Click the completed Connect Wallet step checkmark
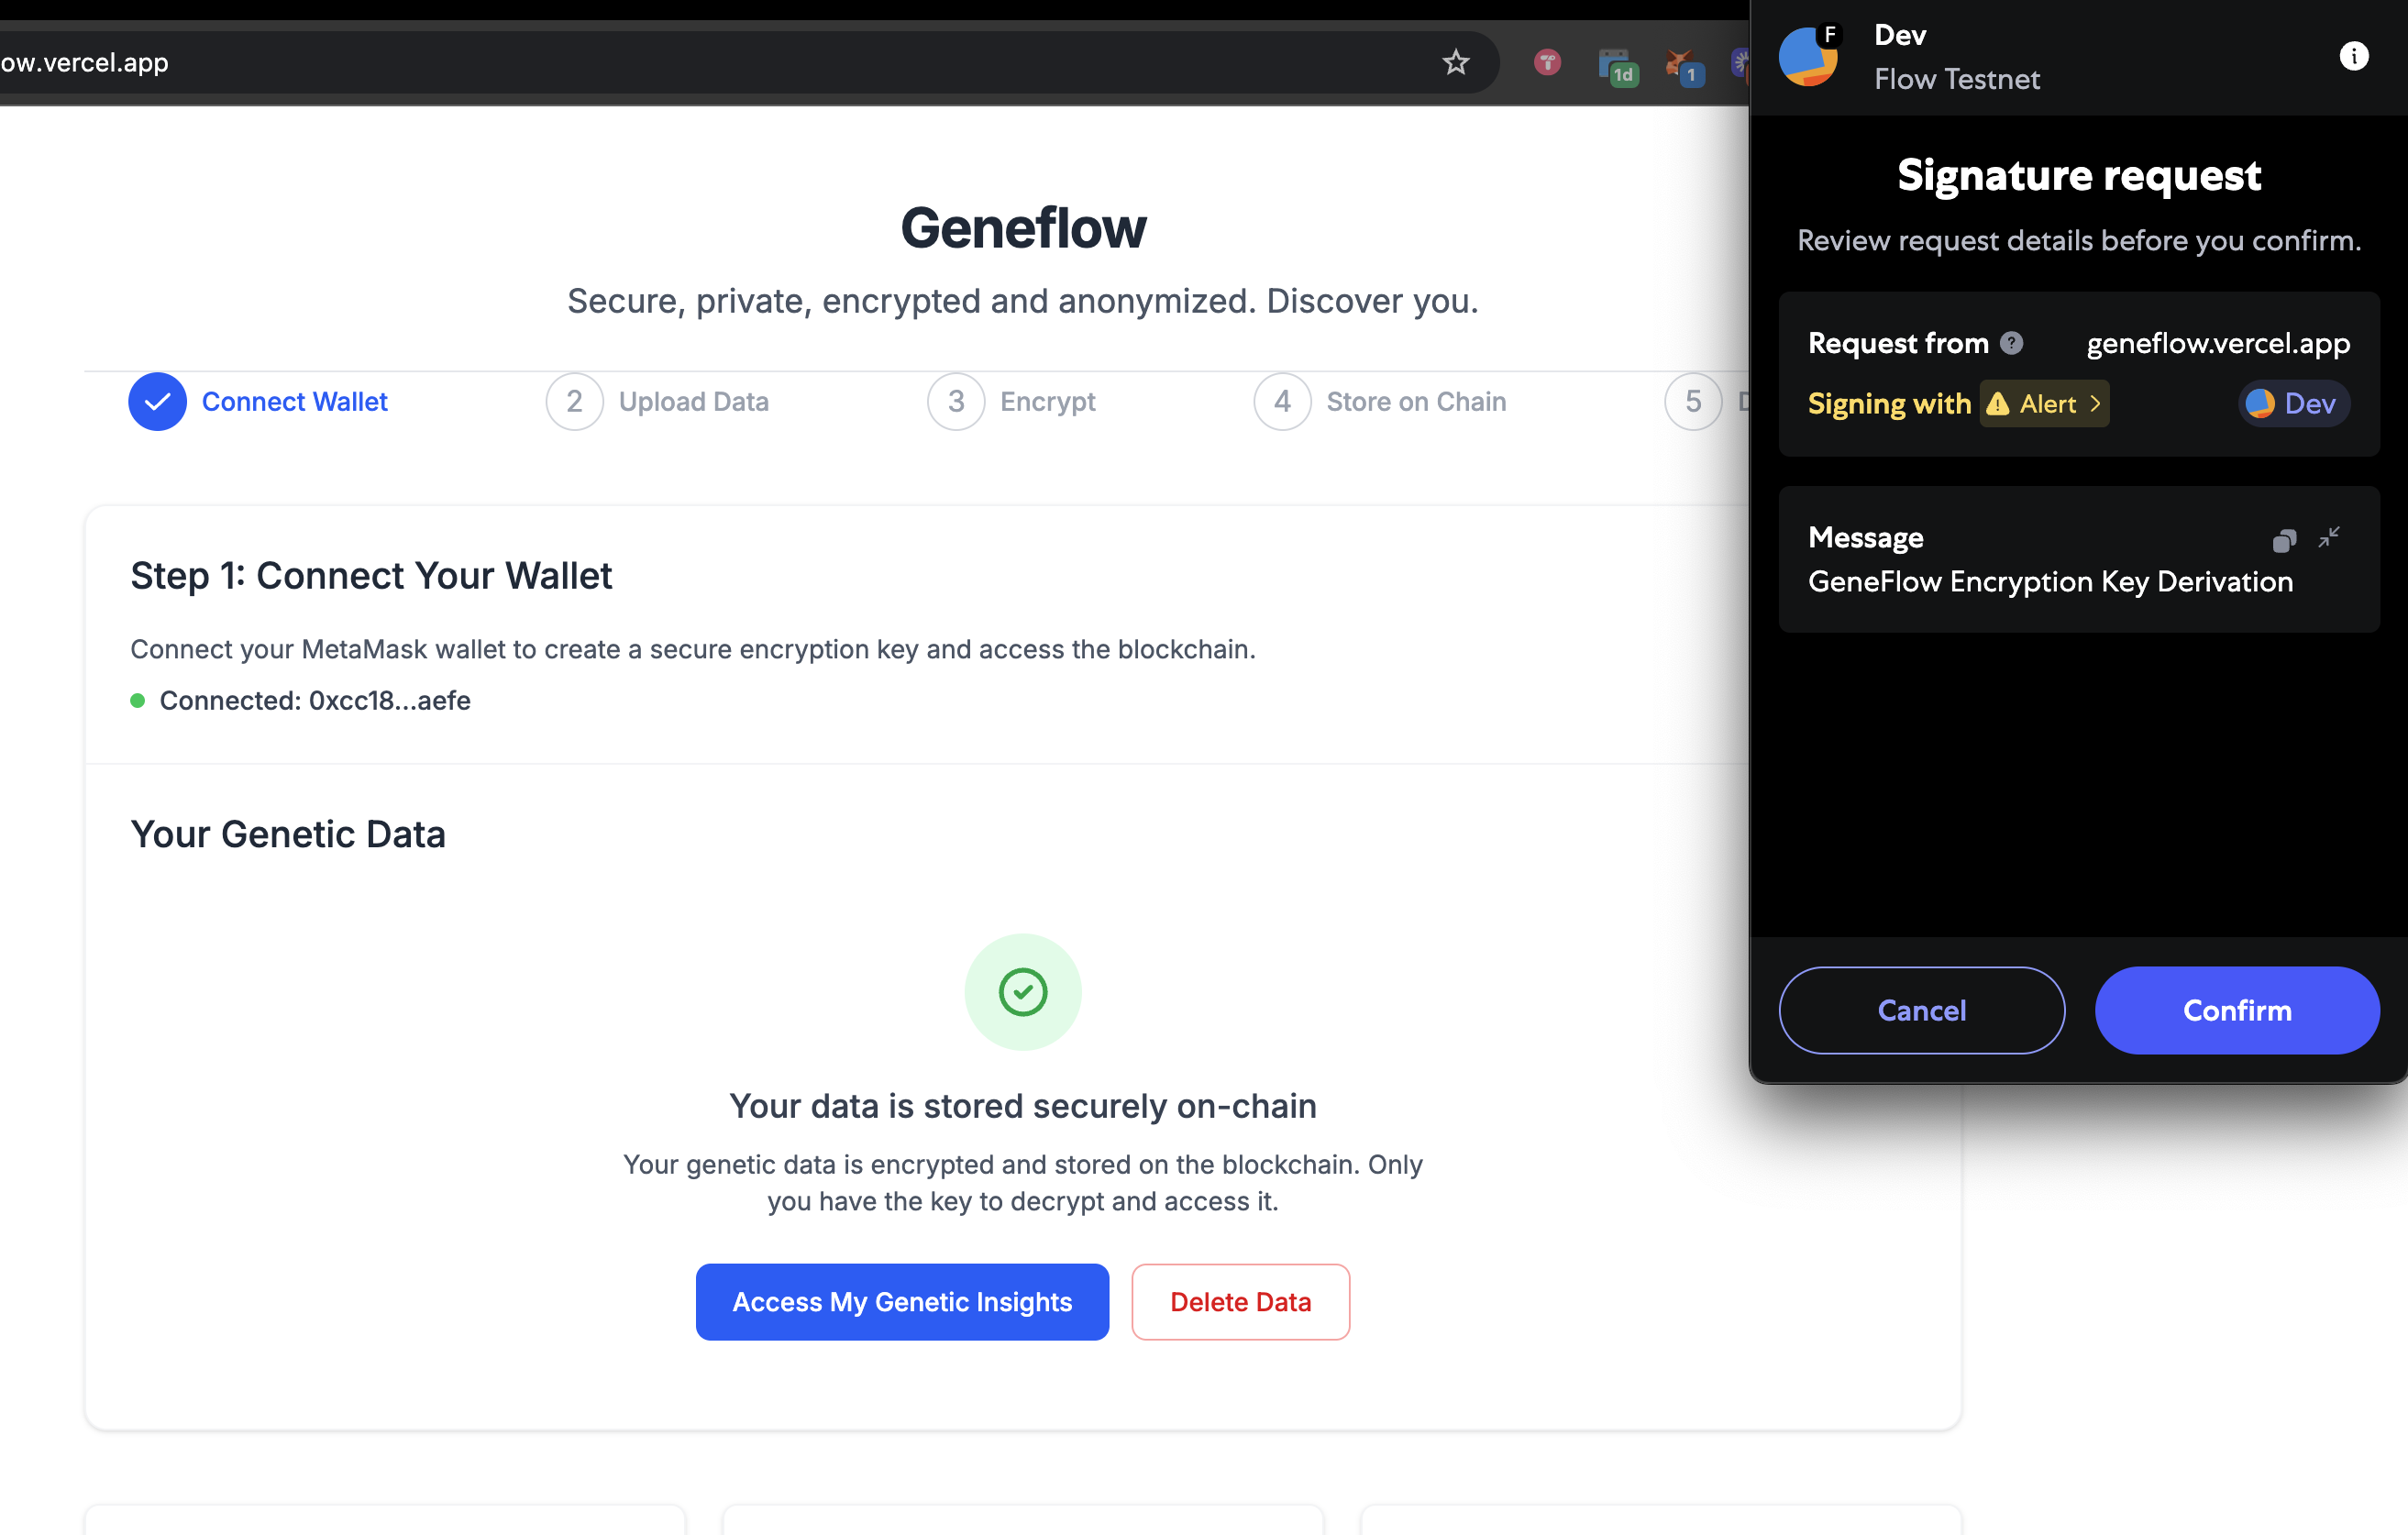2408x1535 pixels. tap(157, 402)
